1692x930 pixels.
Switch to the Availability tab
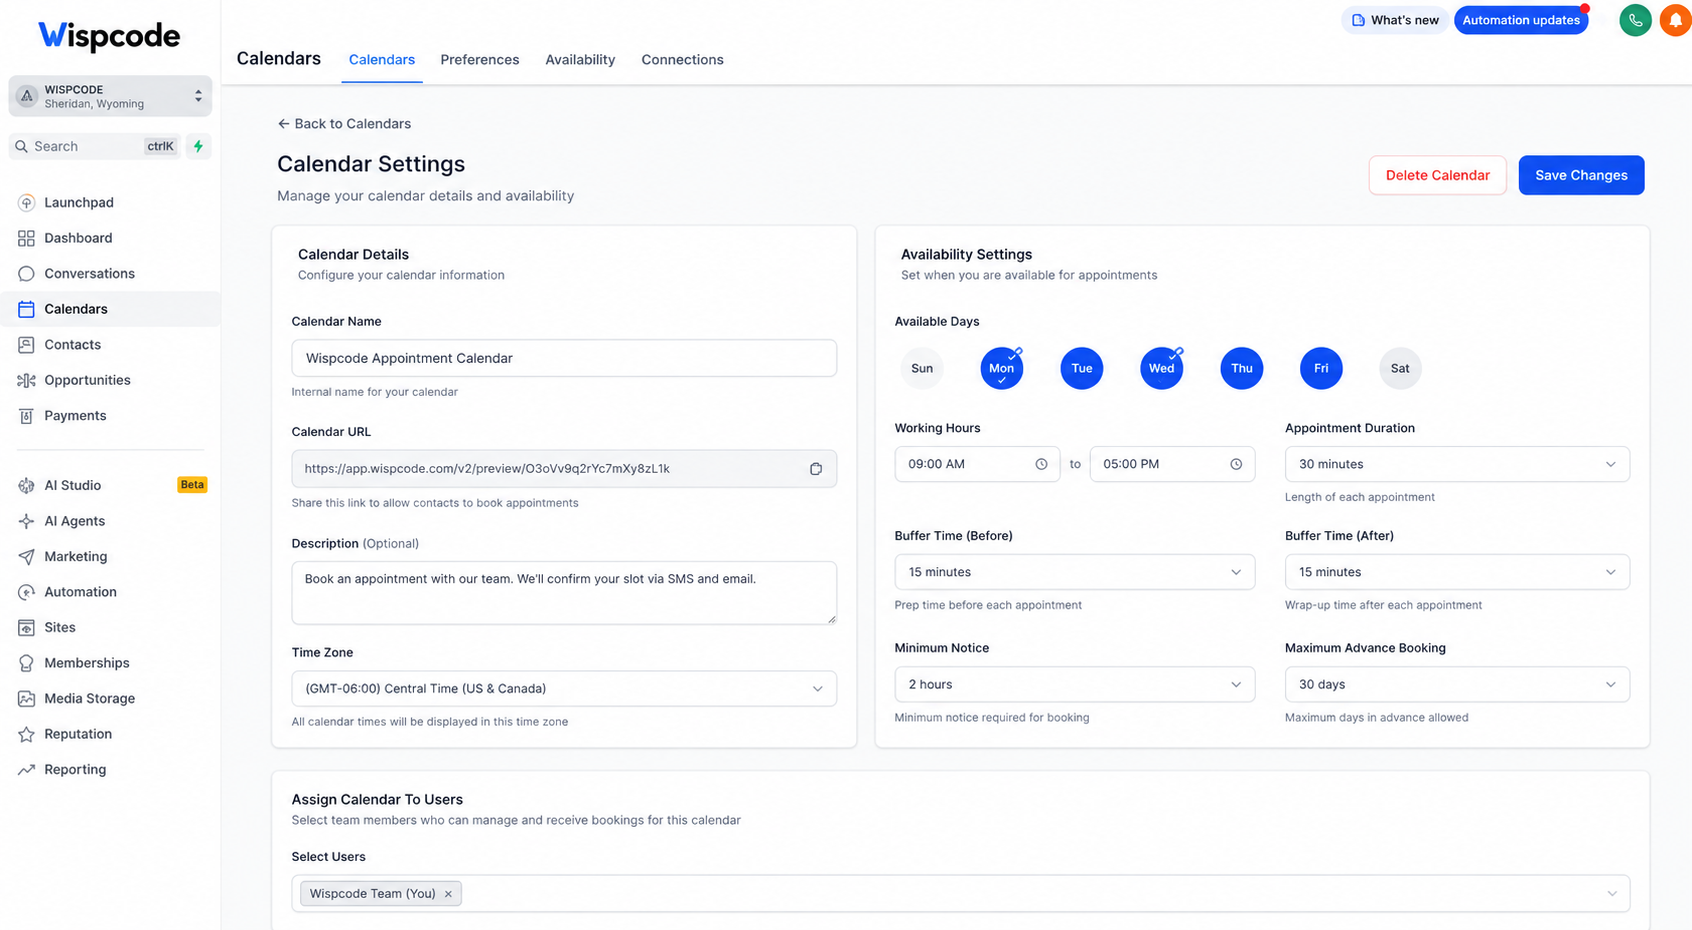pyautogui.click(x=580, y=60)
